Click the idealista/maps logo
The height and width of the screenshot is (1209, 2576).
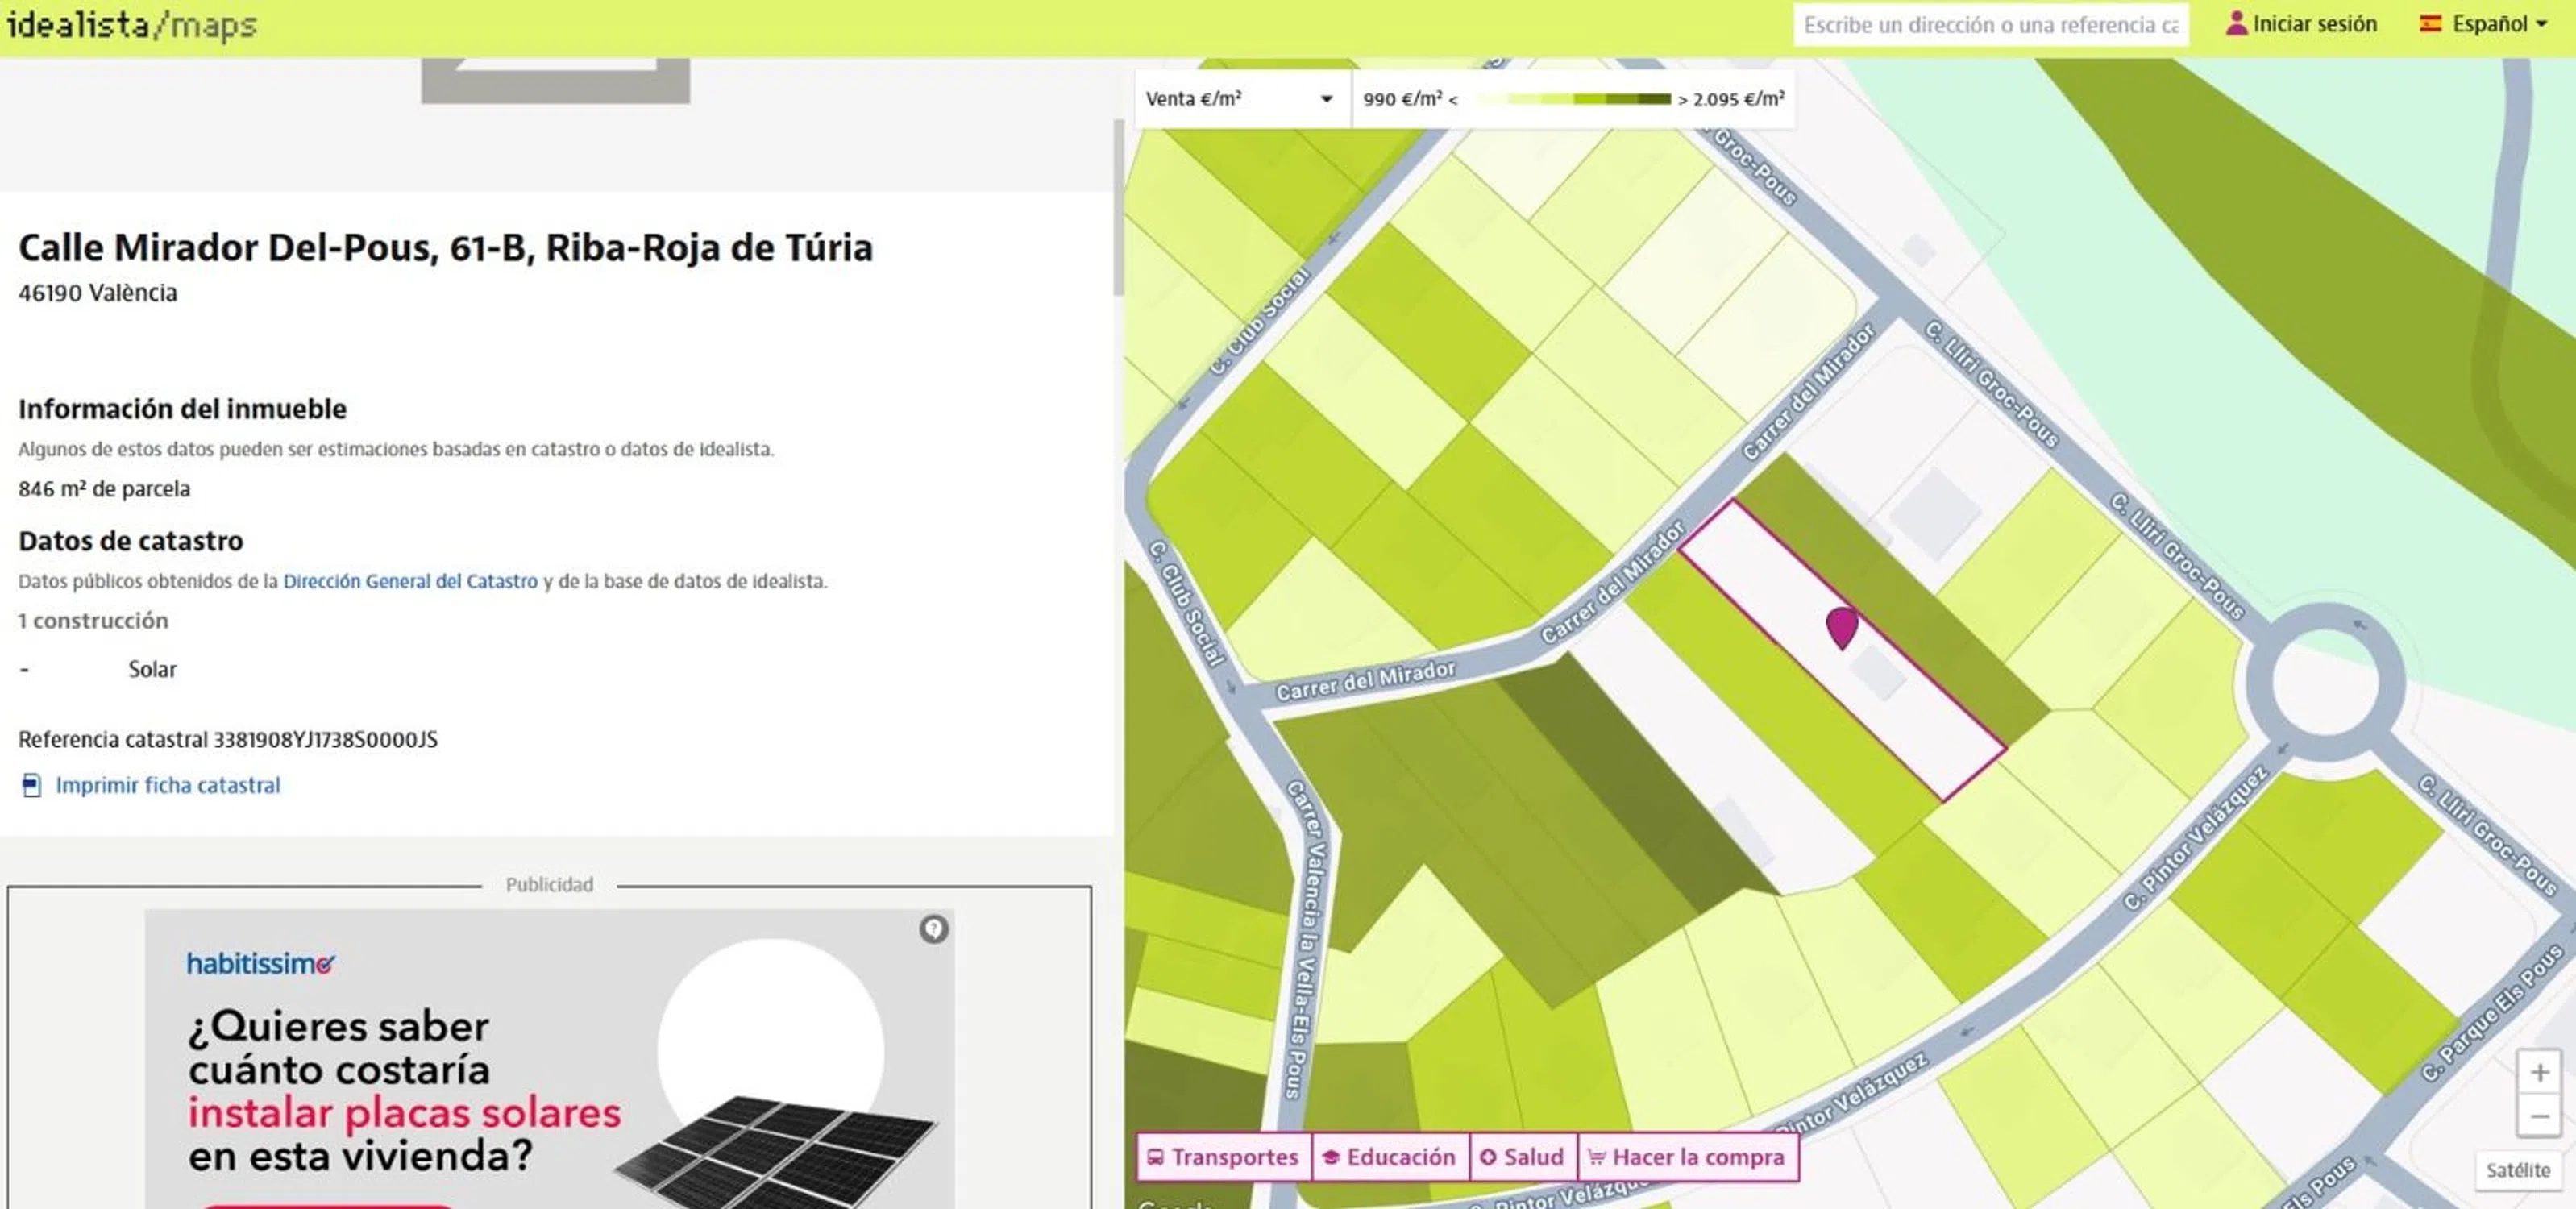pos(131,24)
